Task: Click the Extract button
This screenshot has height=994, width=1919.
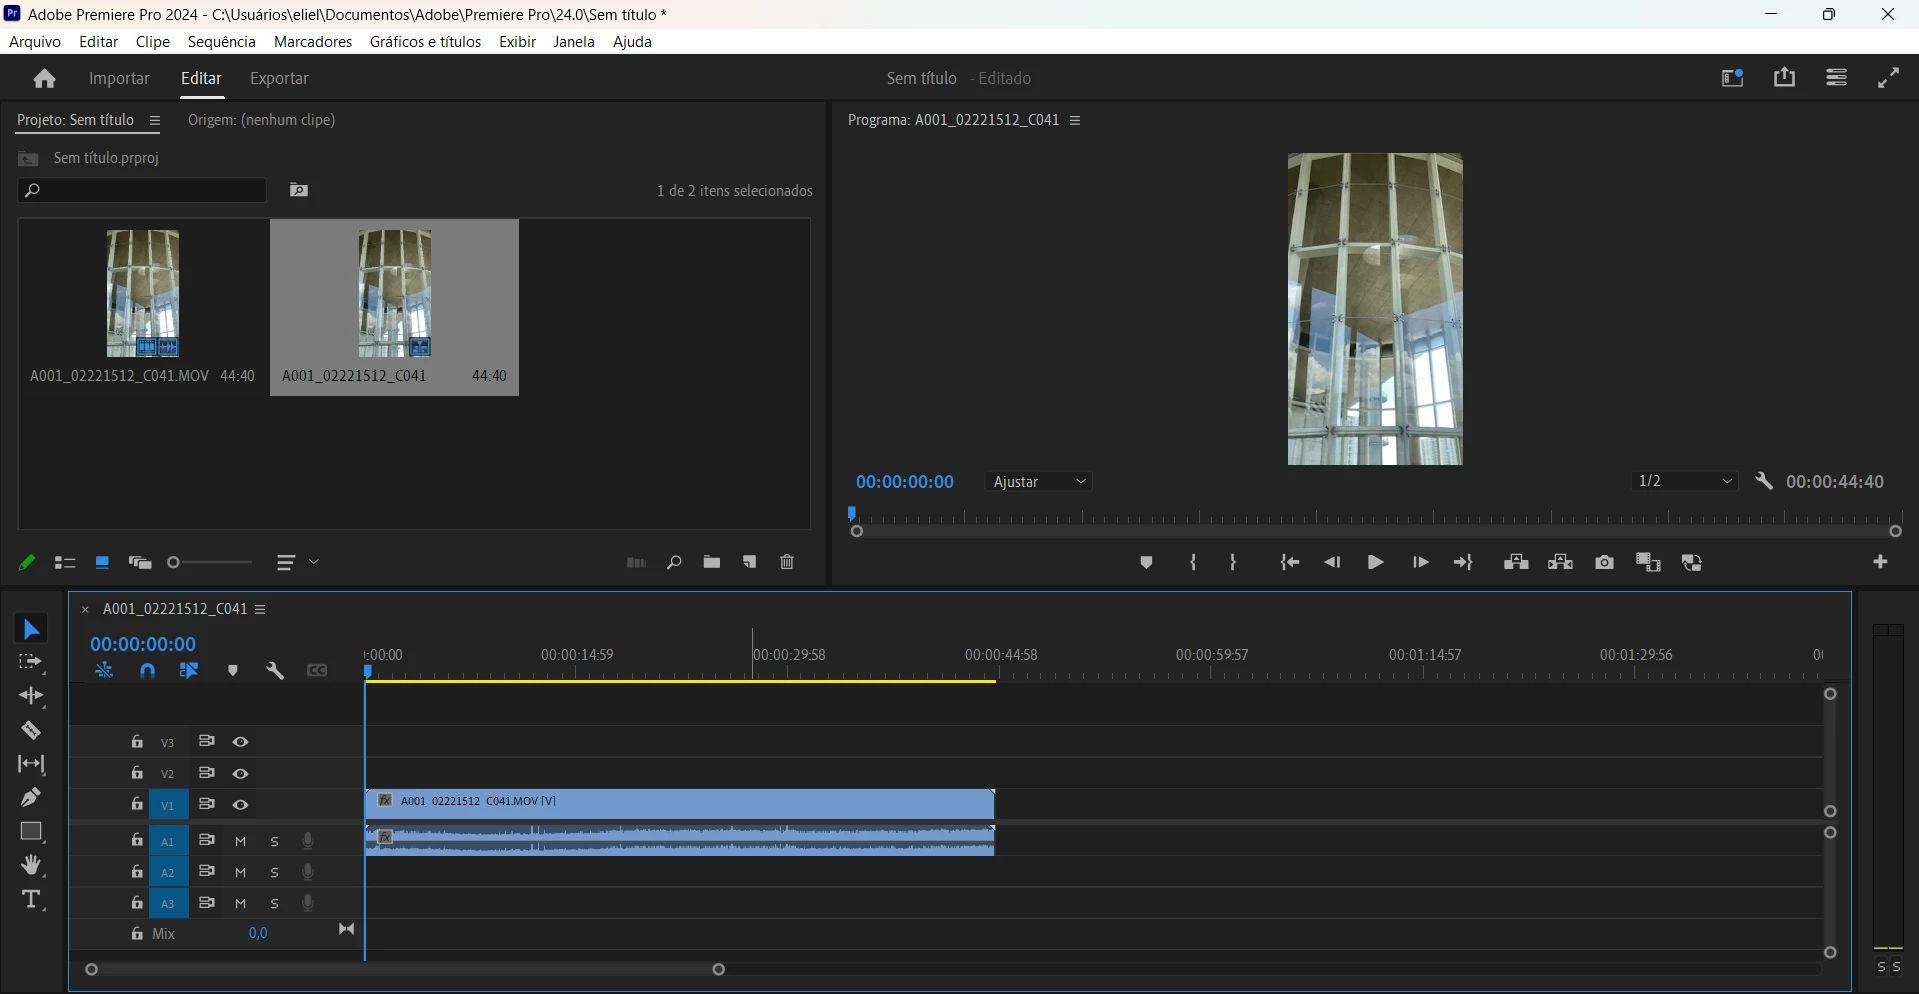Action: (1561, 563)
